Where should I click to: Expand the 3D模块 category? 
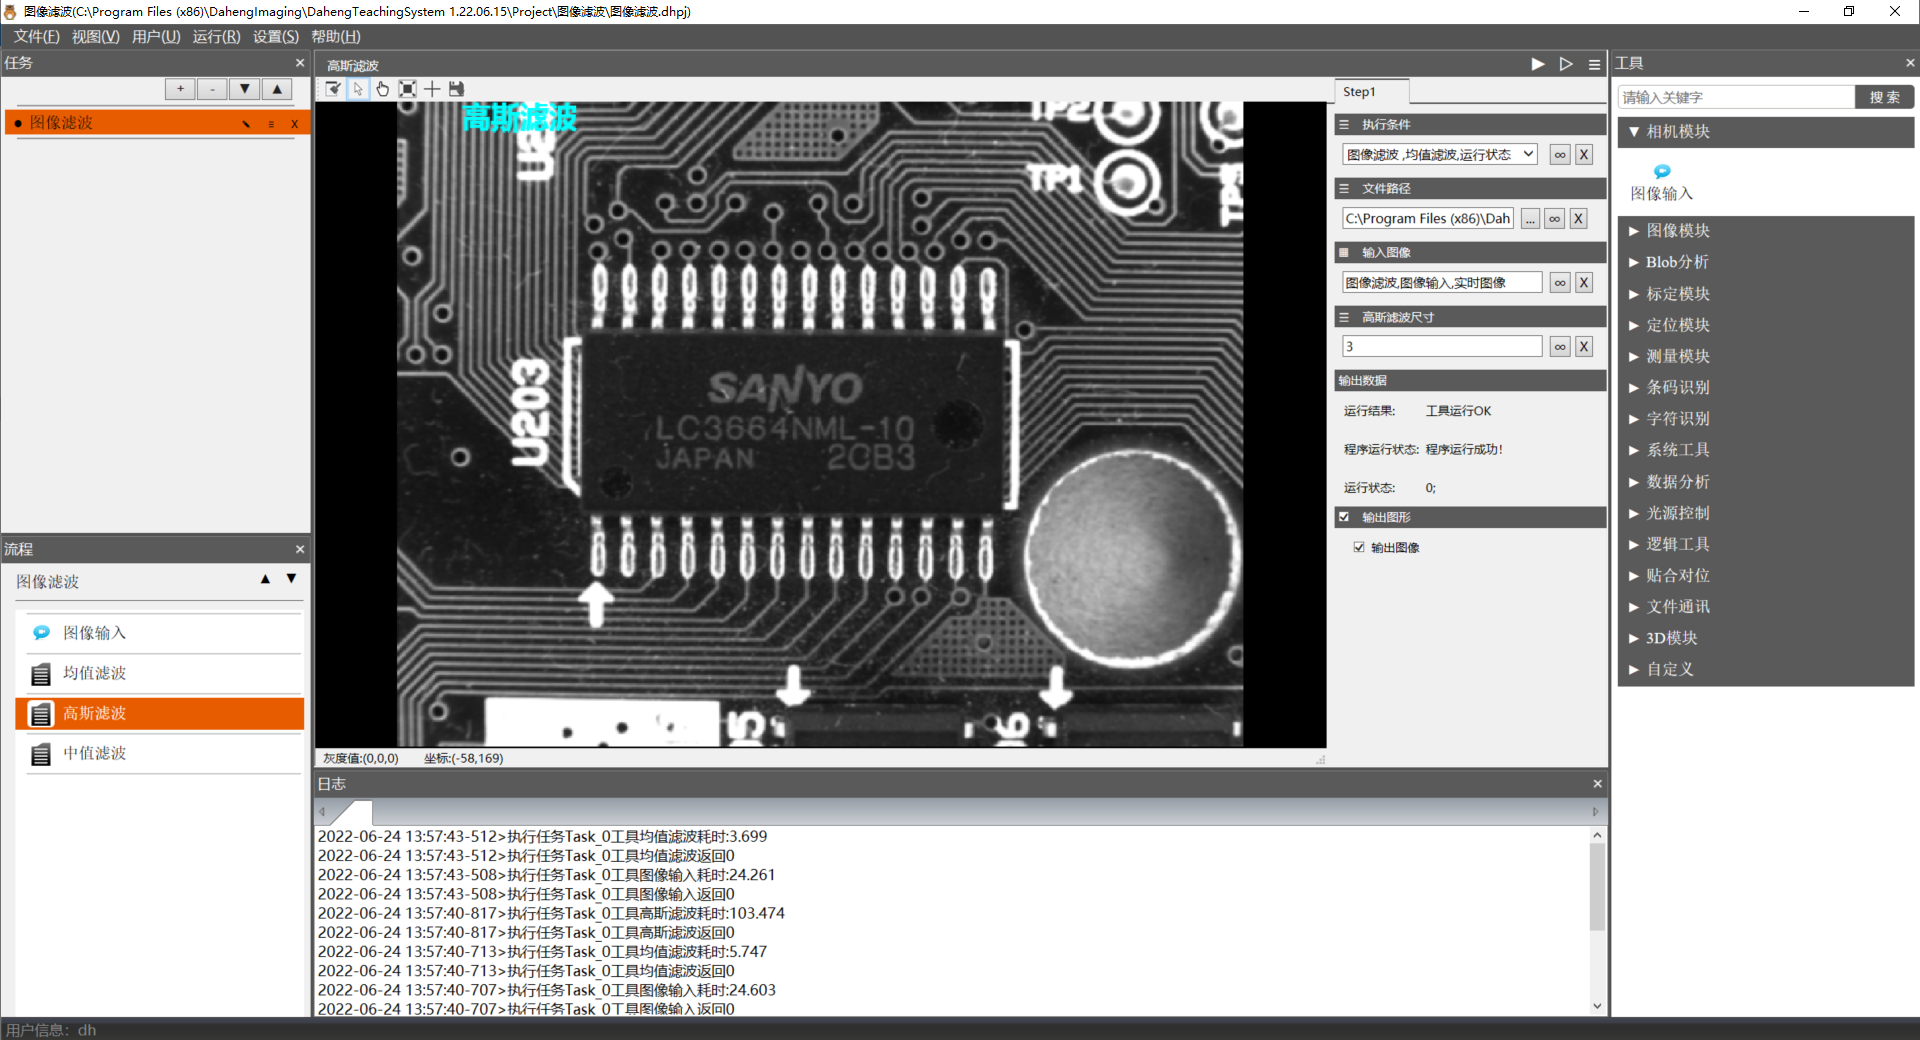(1766, 638)
